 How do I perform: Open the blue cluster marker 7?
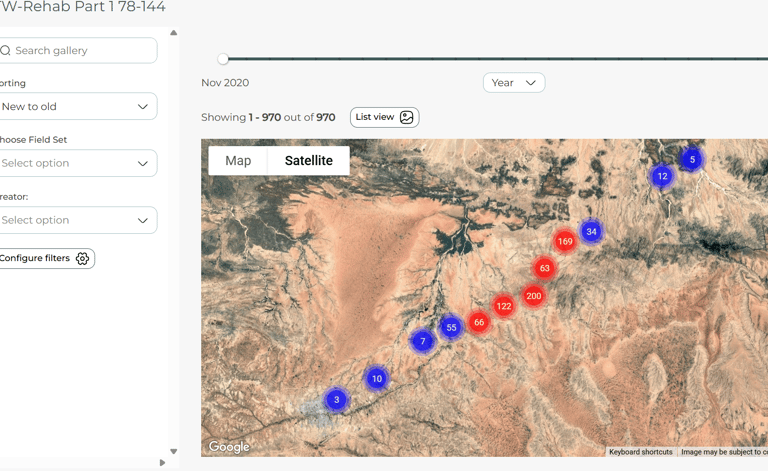(x=423, y=341)
